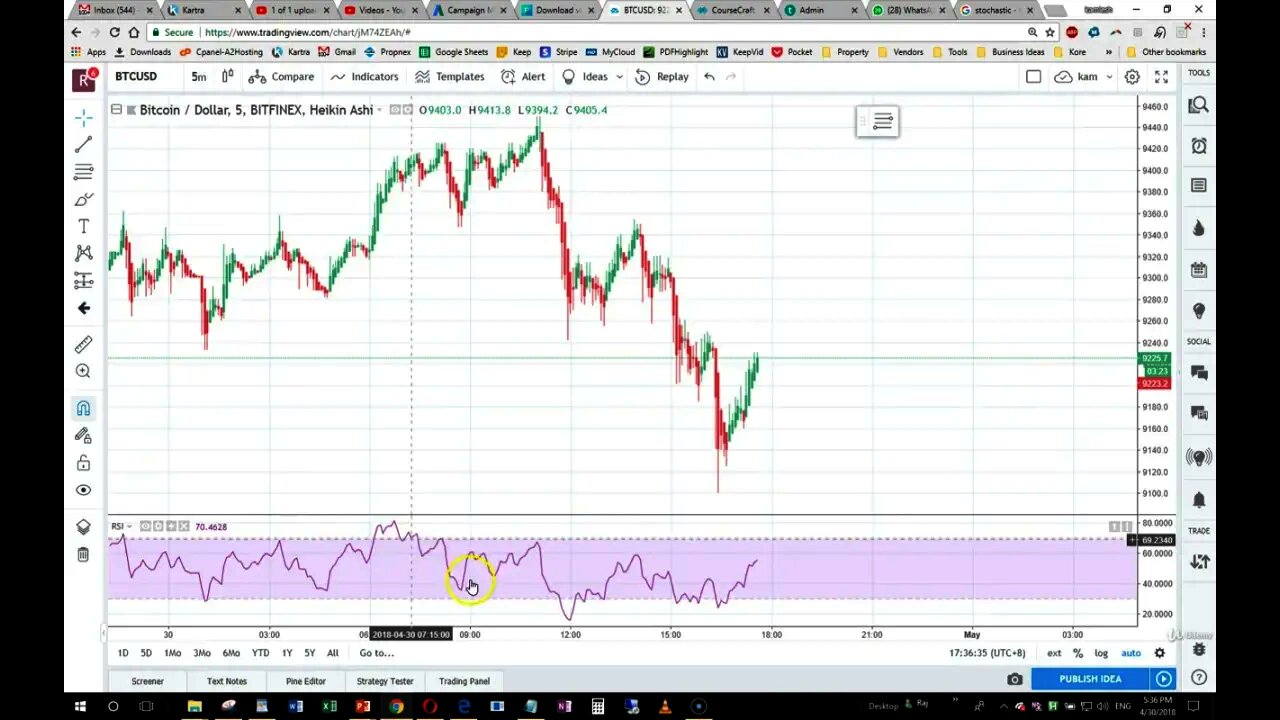
Task: Select the trend line drawing tool
Action: pos(83,145)
